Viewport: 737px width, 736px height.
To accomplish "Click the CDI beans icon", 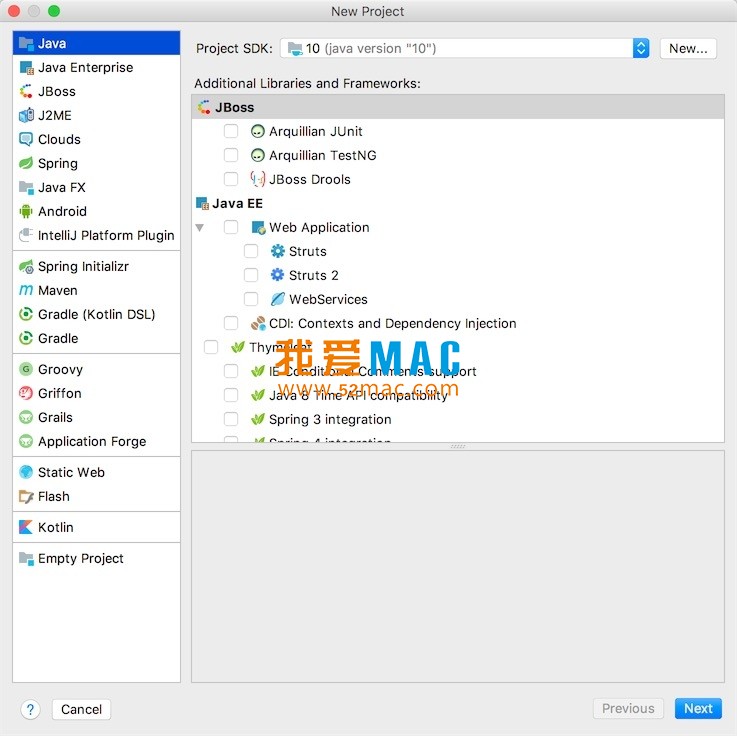I will point(258,323).
